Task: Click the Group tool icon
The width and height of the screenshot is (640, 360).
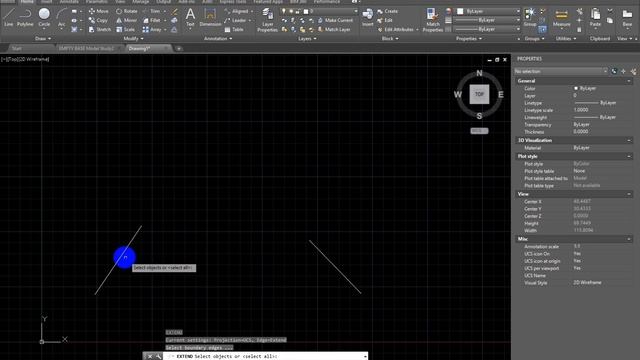Action: tap(530, 18)
